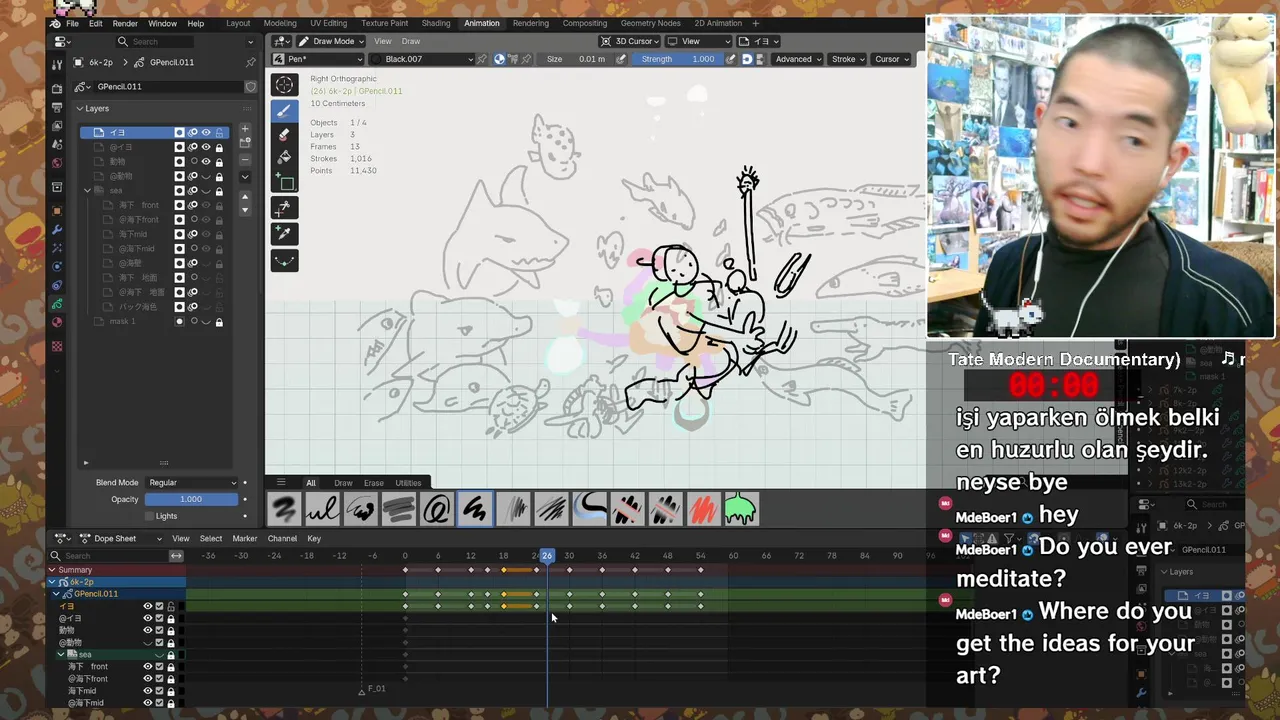Move the active layer down
Viewport: 1280px width, 720px height.
point(245,209)
